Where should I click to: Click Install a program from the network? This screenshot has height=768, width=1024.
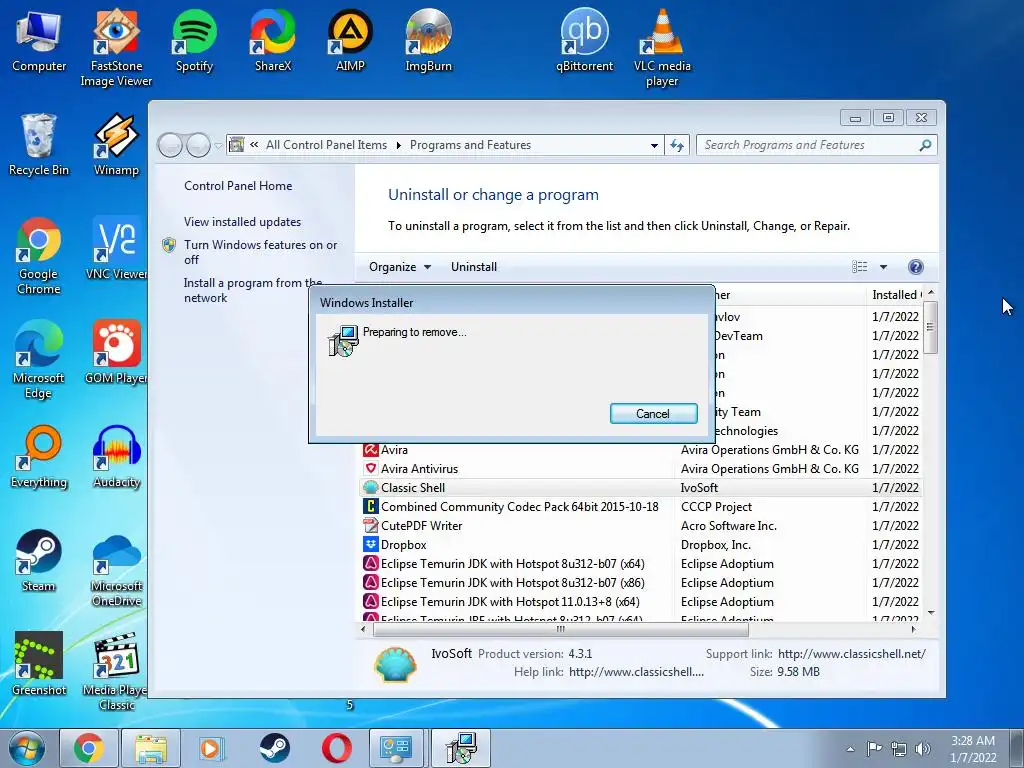[252, 290]
